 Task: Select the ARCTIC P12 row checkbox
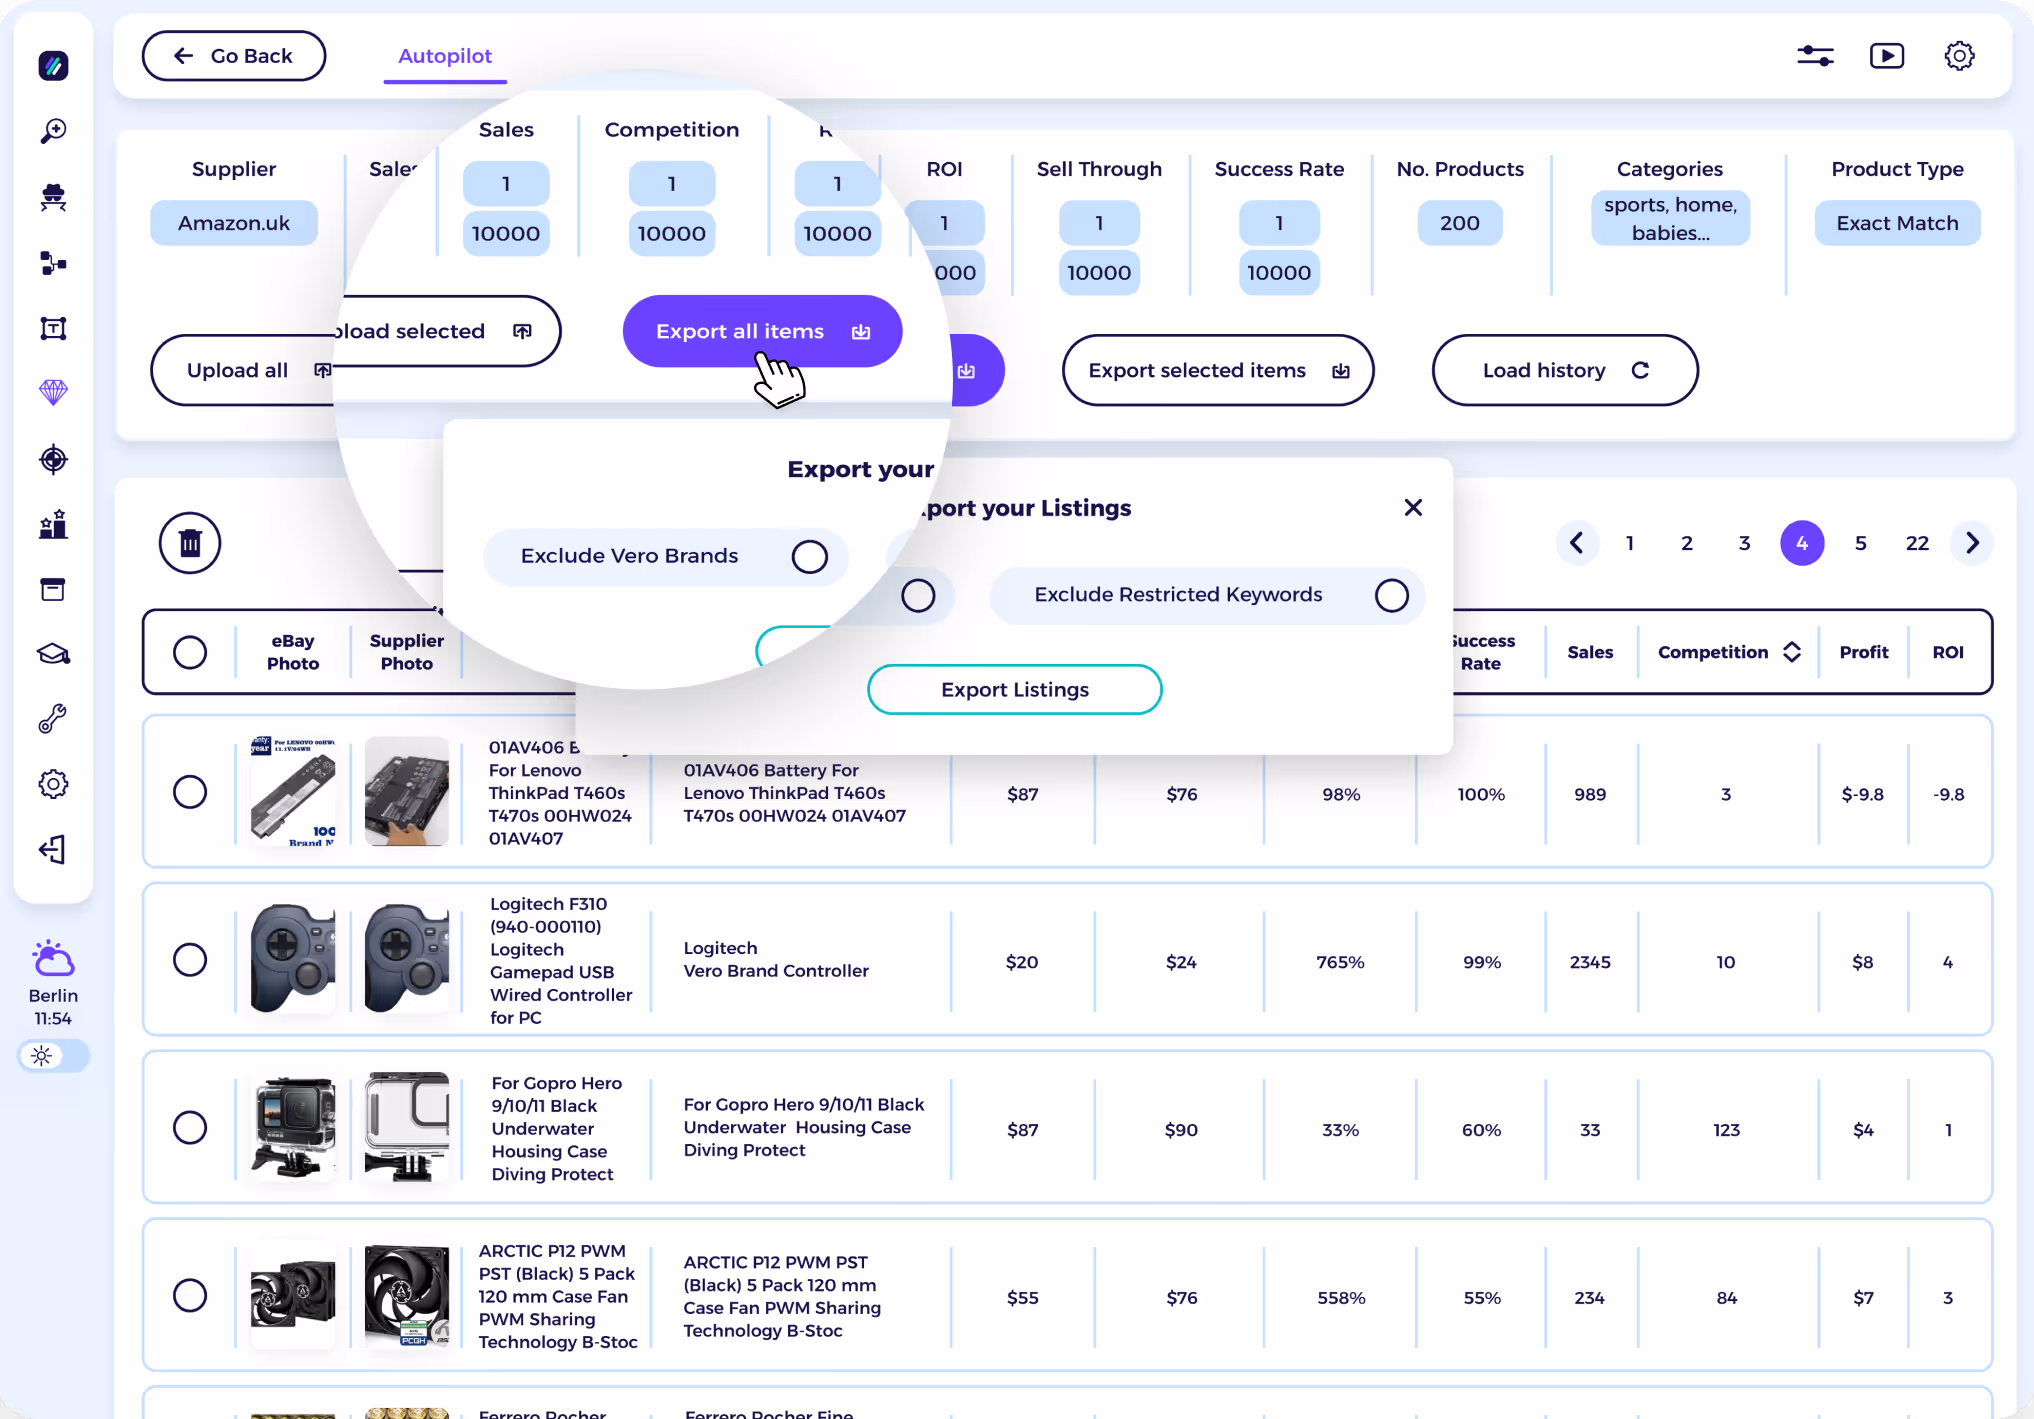click(x=190, y=1296)
